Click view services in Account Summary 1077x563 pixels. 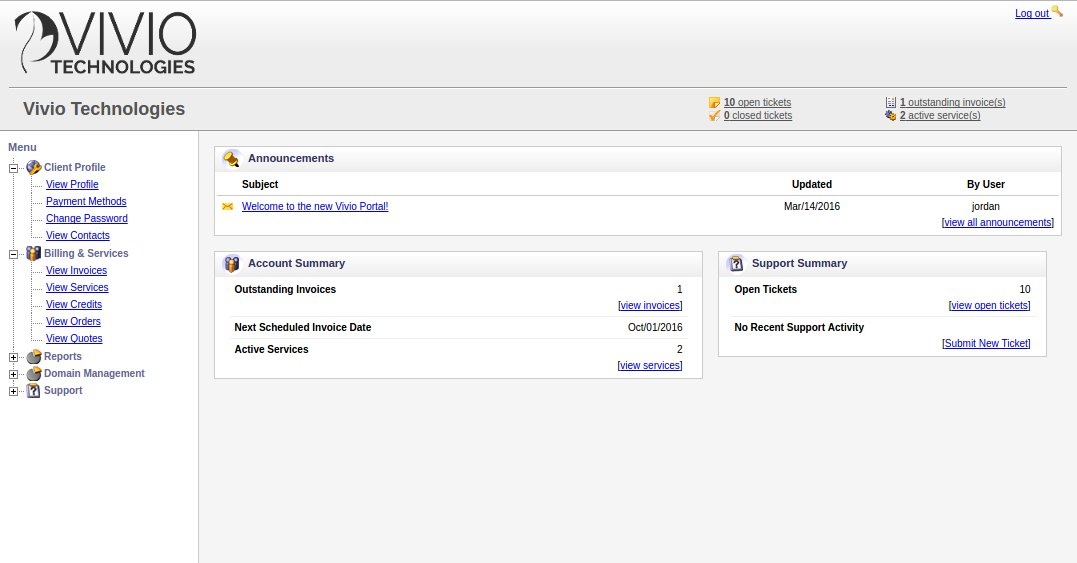coord(649,365)
